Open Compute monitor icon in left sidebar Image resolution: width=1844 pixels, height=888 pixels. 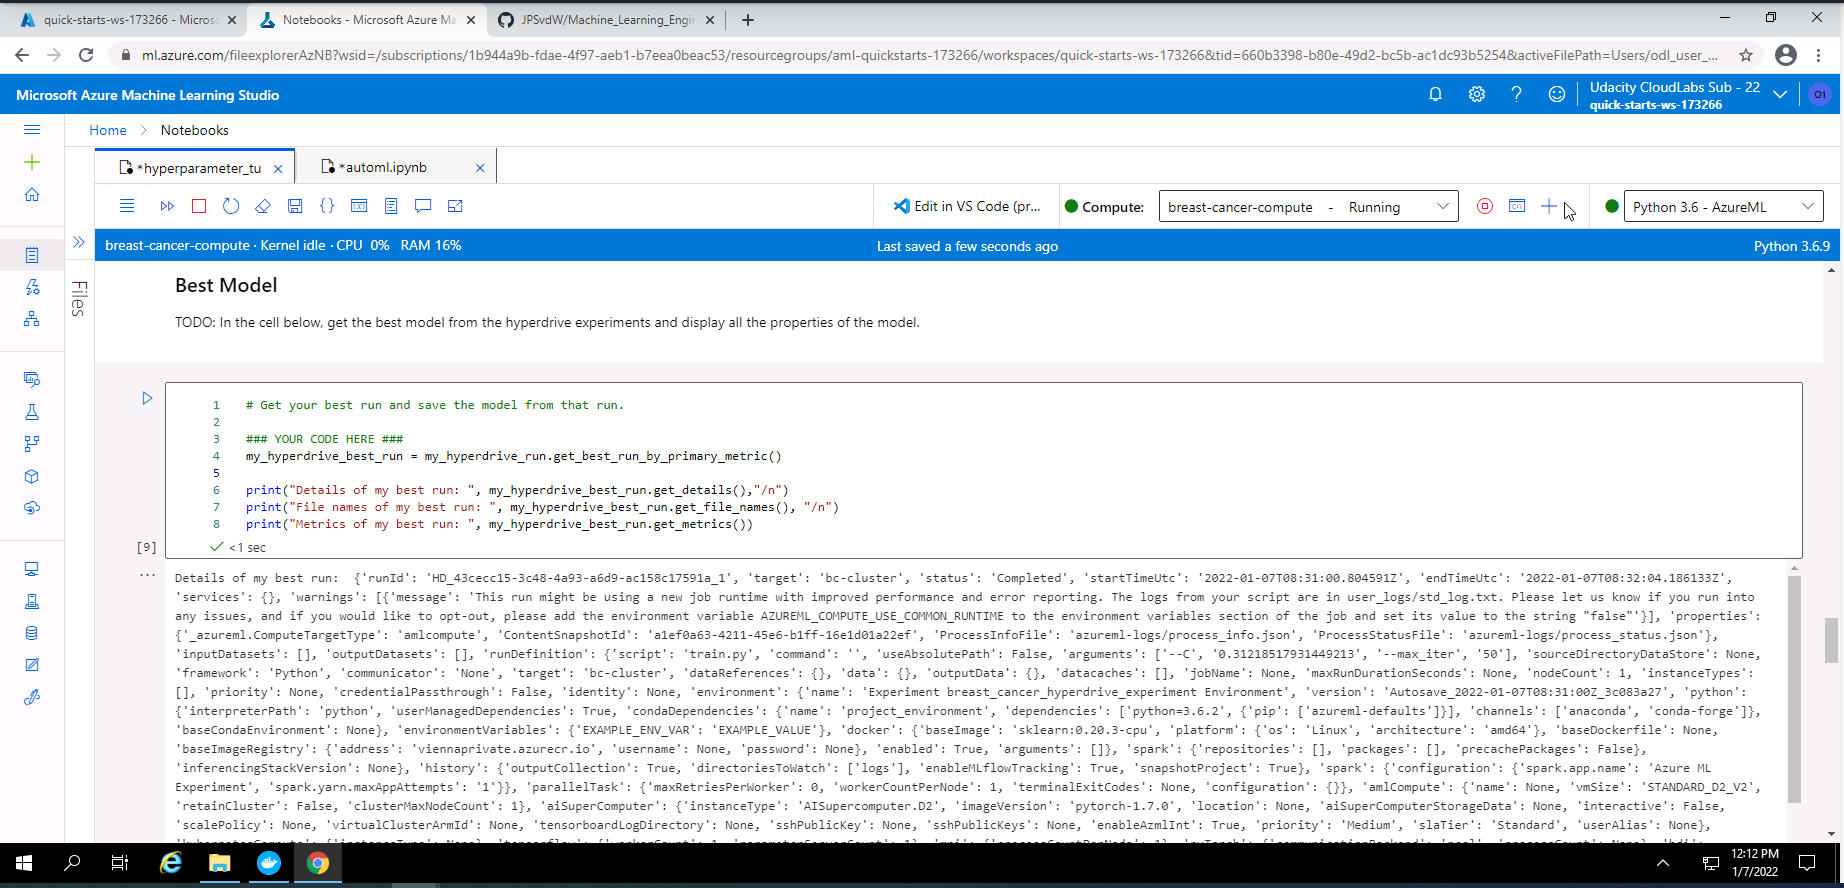click(x=32, y=569)
